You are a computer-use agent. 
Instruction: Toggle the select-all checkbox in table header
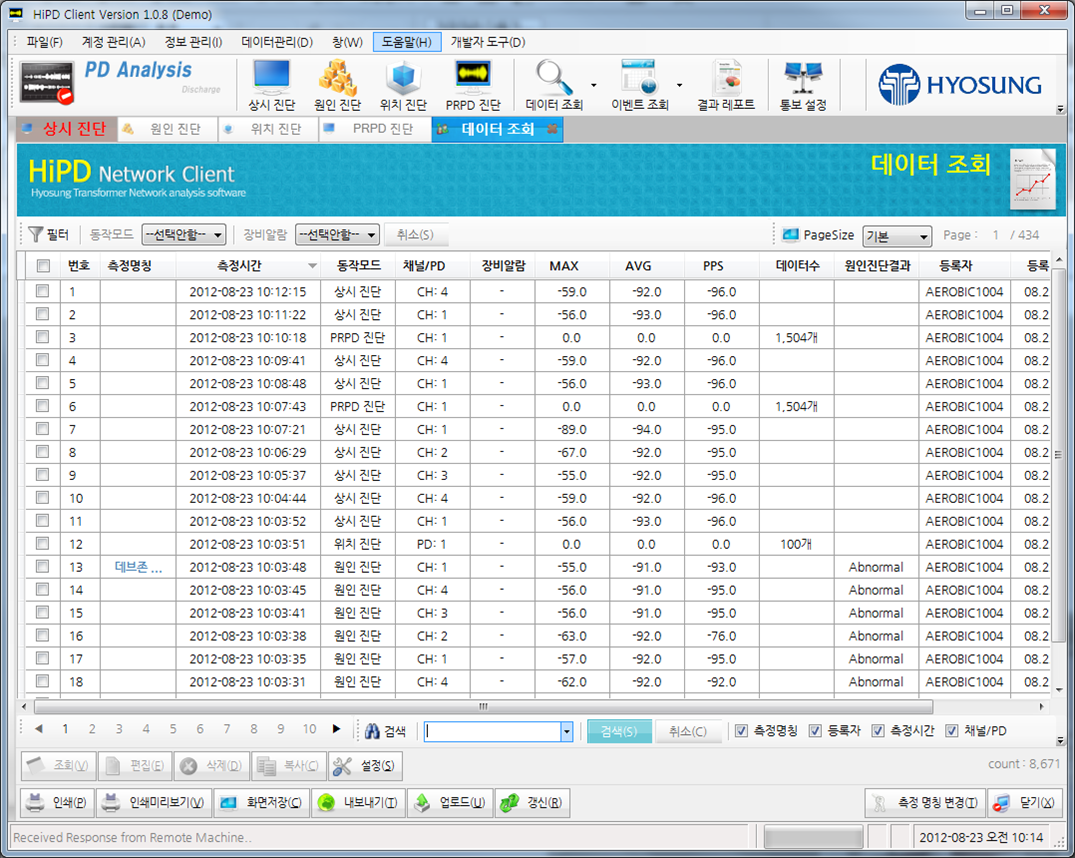[x=43, y=265]
